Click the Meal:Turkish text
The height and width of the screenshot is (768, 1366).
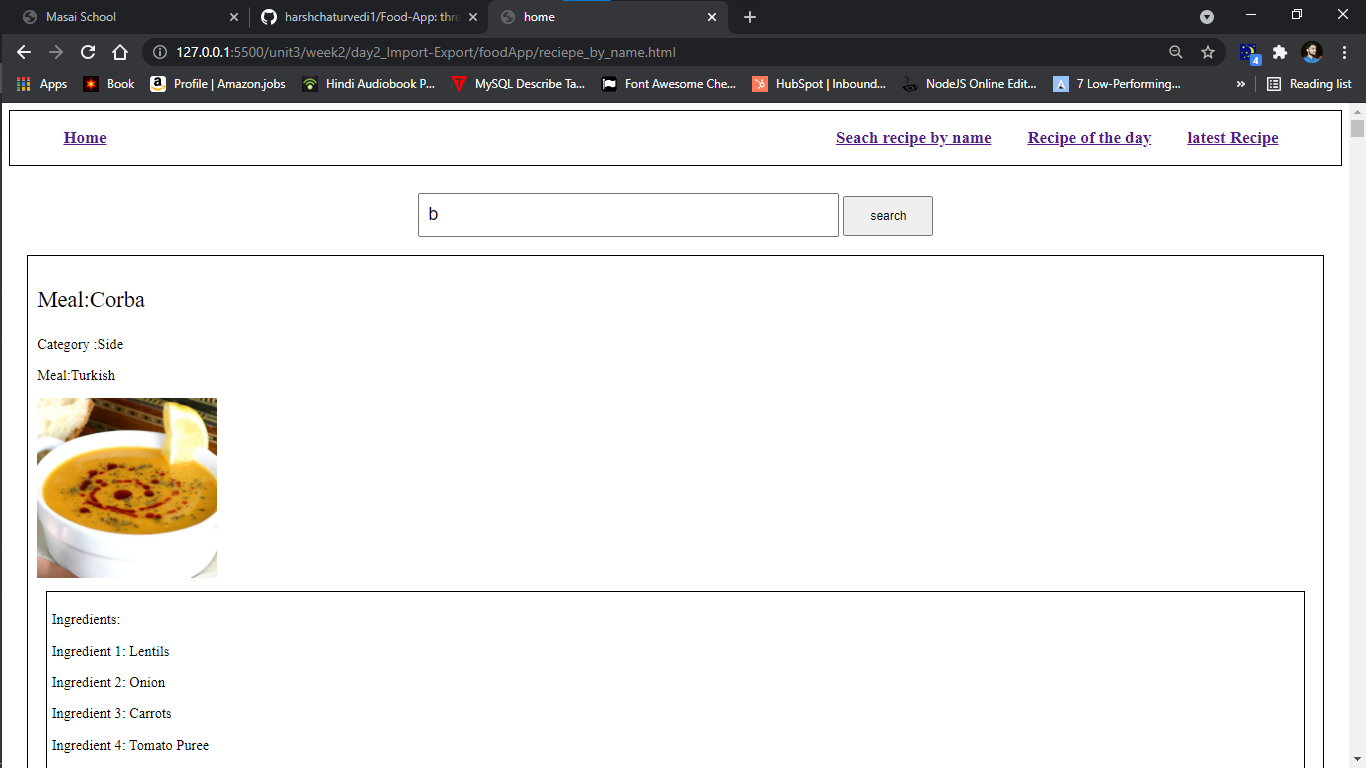[76, 376]
